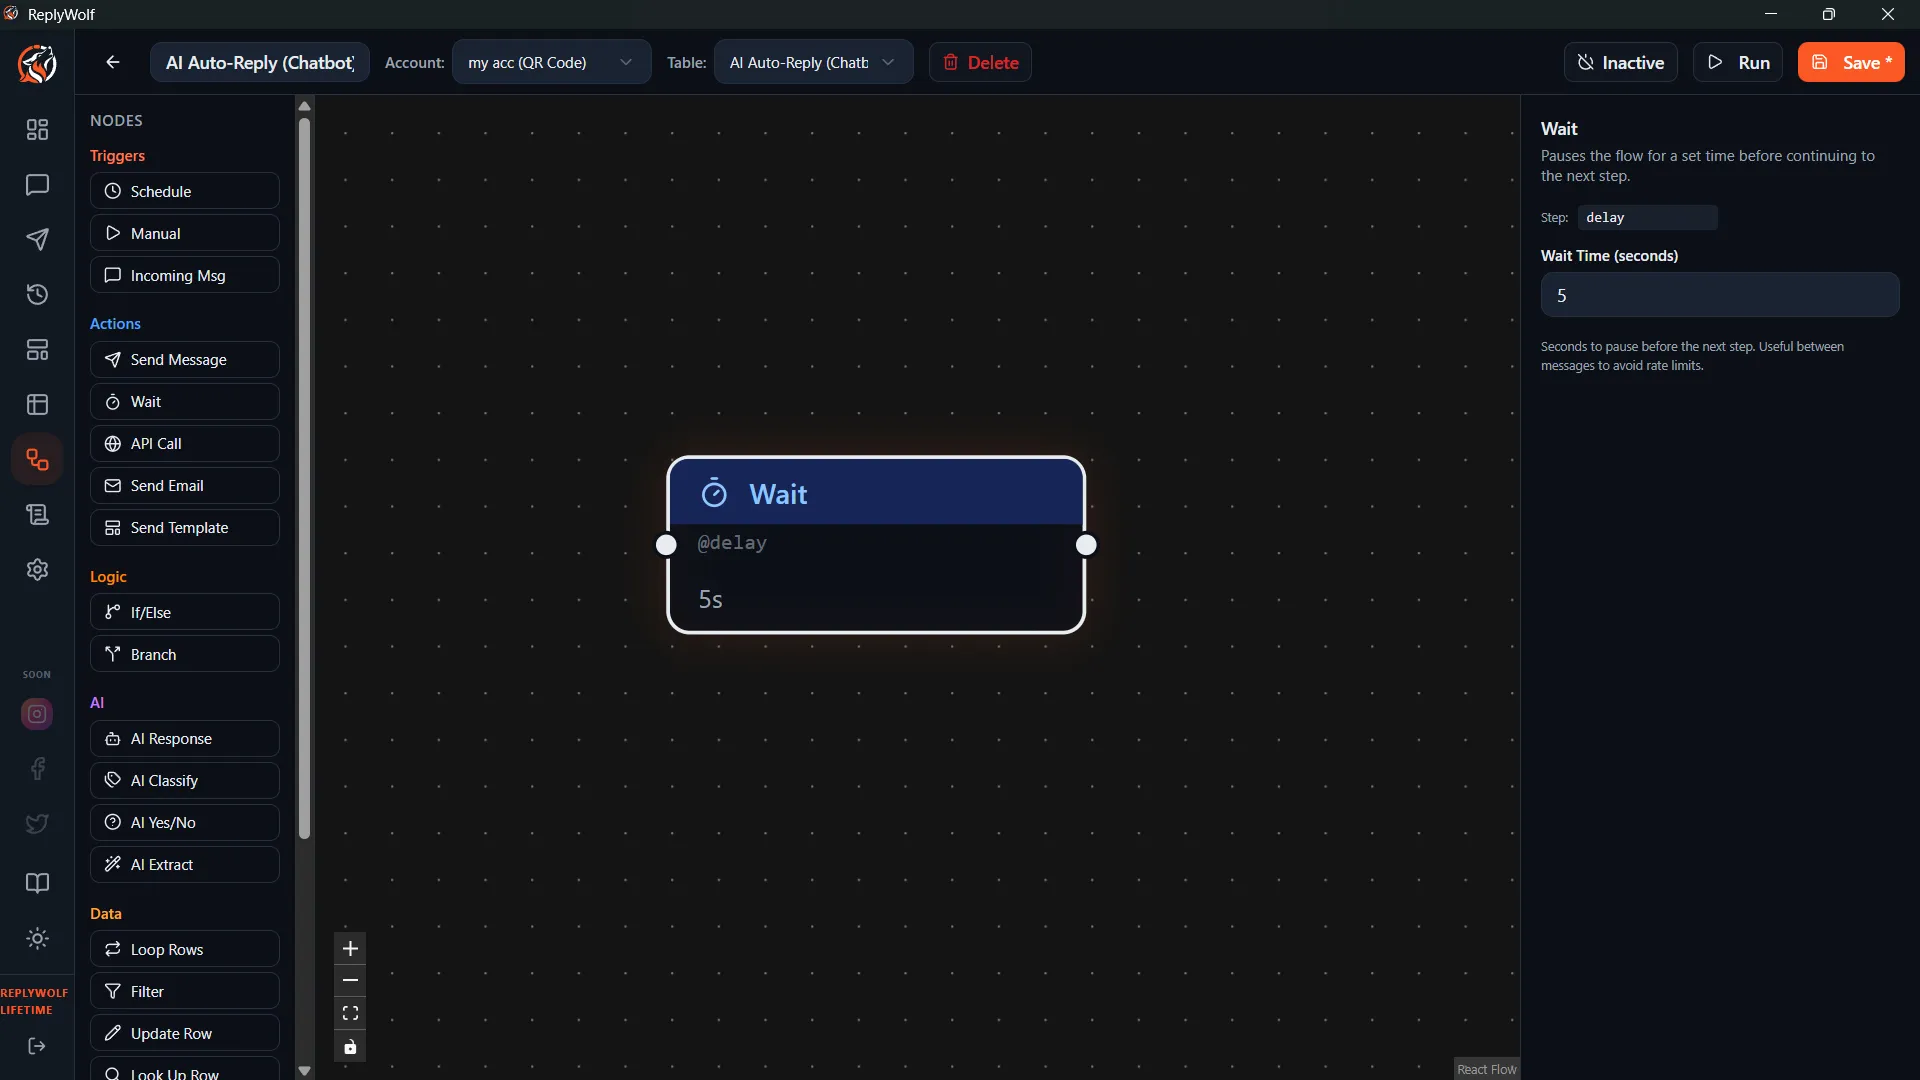Add an If/Else logic node
Viewport: 1920px width, 1080px height.
185,612
